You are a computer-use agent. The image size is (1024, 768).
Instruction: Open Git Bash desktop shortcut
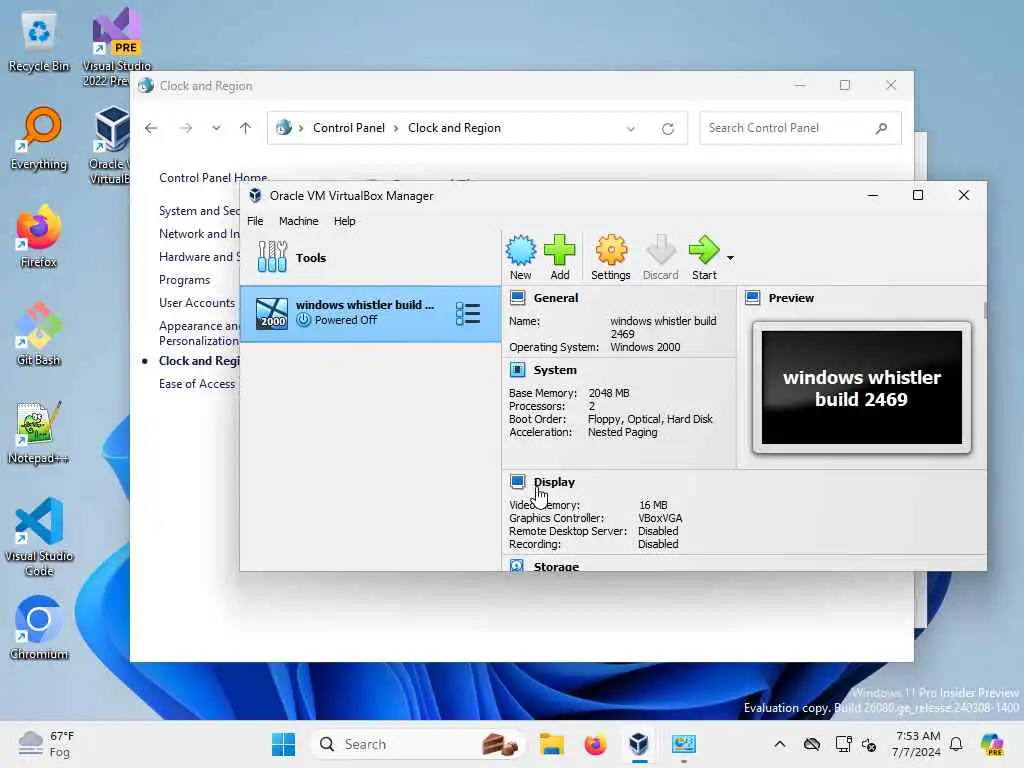39,334
